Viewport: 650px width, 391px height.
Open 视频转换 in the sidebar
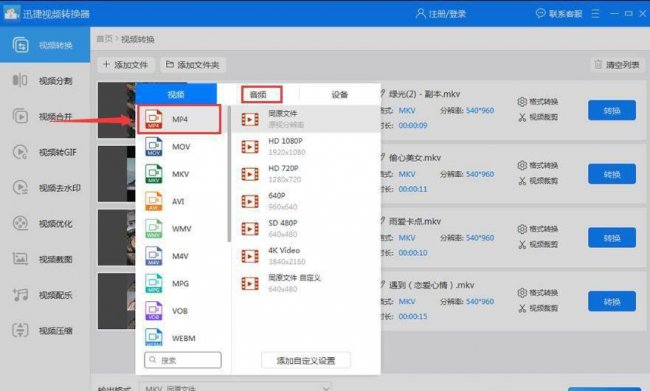pyautogui.click(x=45, y=45)
